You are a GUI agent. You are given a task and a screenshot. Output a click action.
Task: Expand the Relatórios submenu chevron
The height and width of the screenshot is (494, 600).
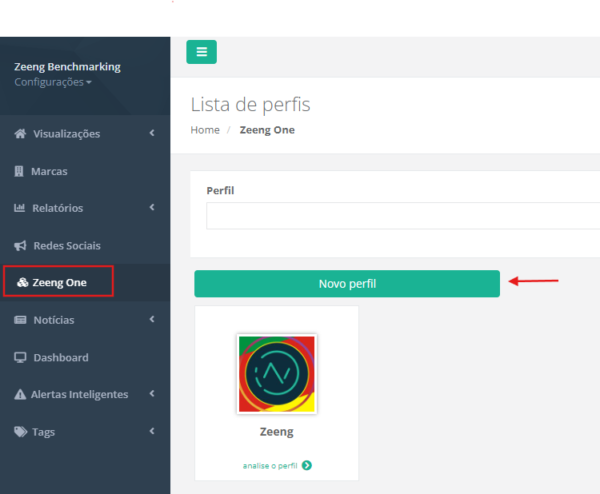[x=152, y=208]
